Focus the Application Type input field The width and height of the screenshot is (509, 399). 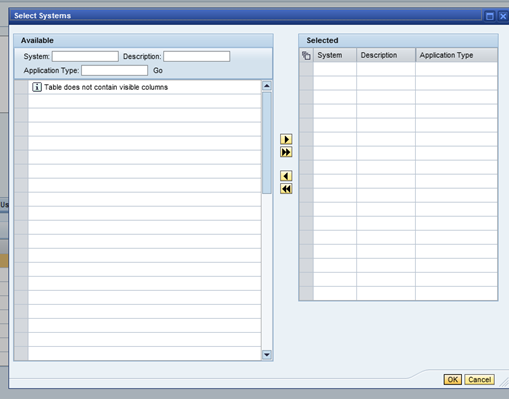tap(115, 70)
